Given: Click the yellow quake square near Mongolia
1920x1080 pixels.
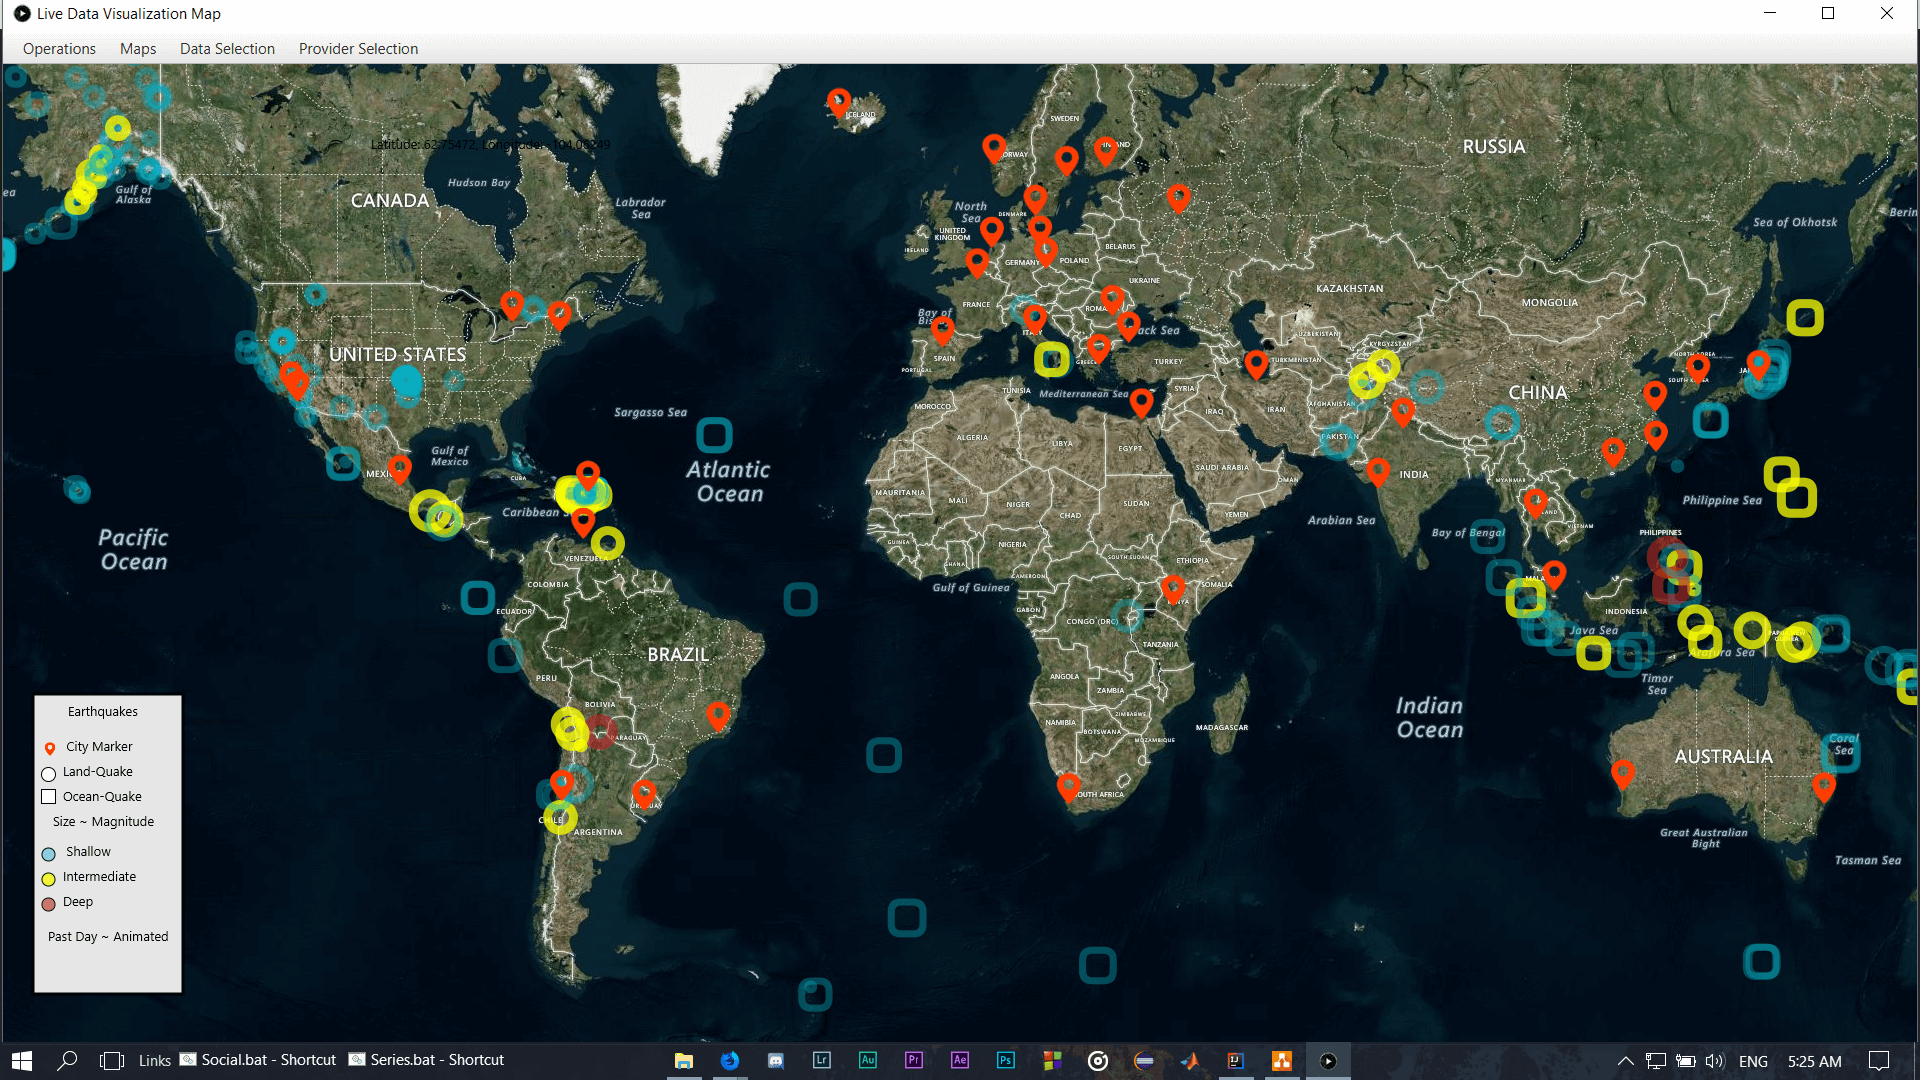Looking at the screenshot, I should coord(1805,318).
